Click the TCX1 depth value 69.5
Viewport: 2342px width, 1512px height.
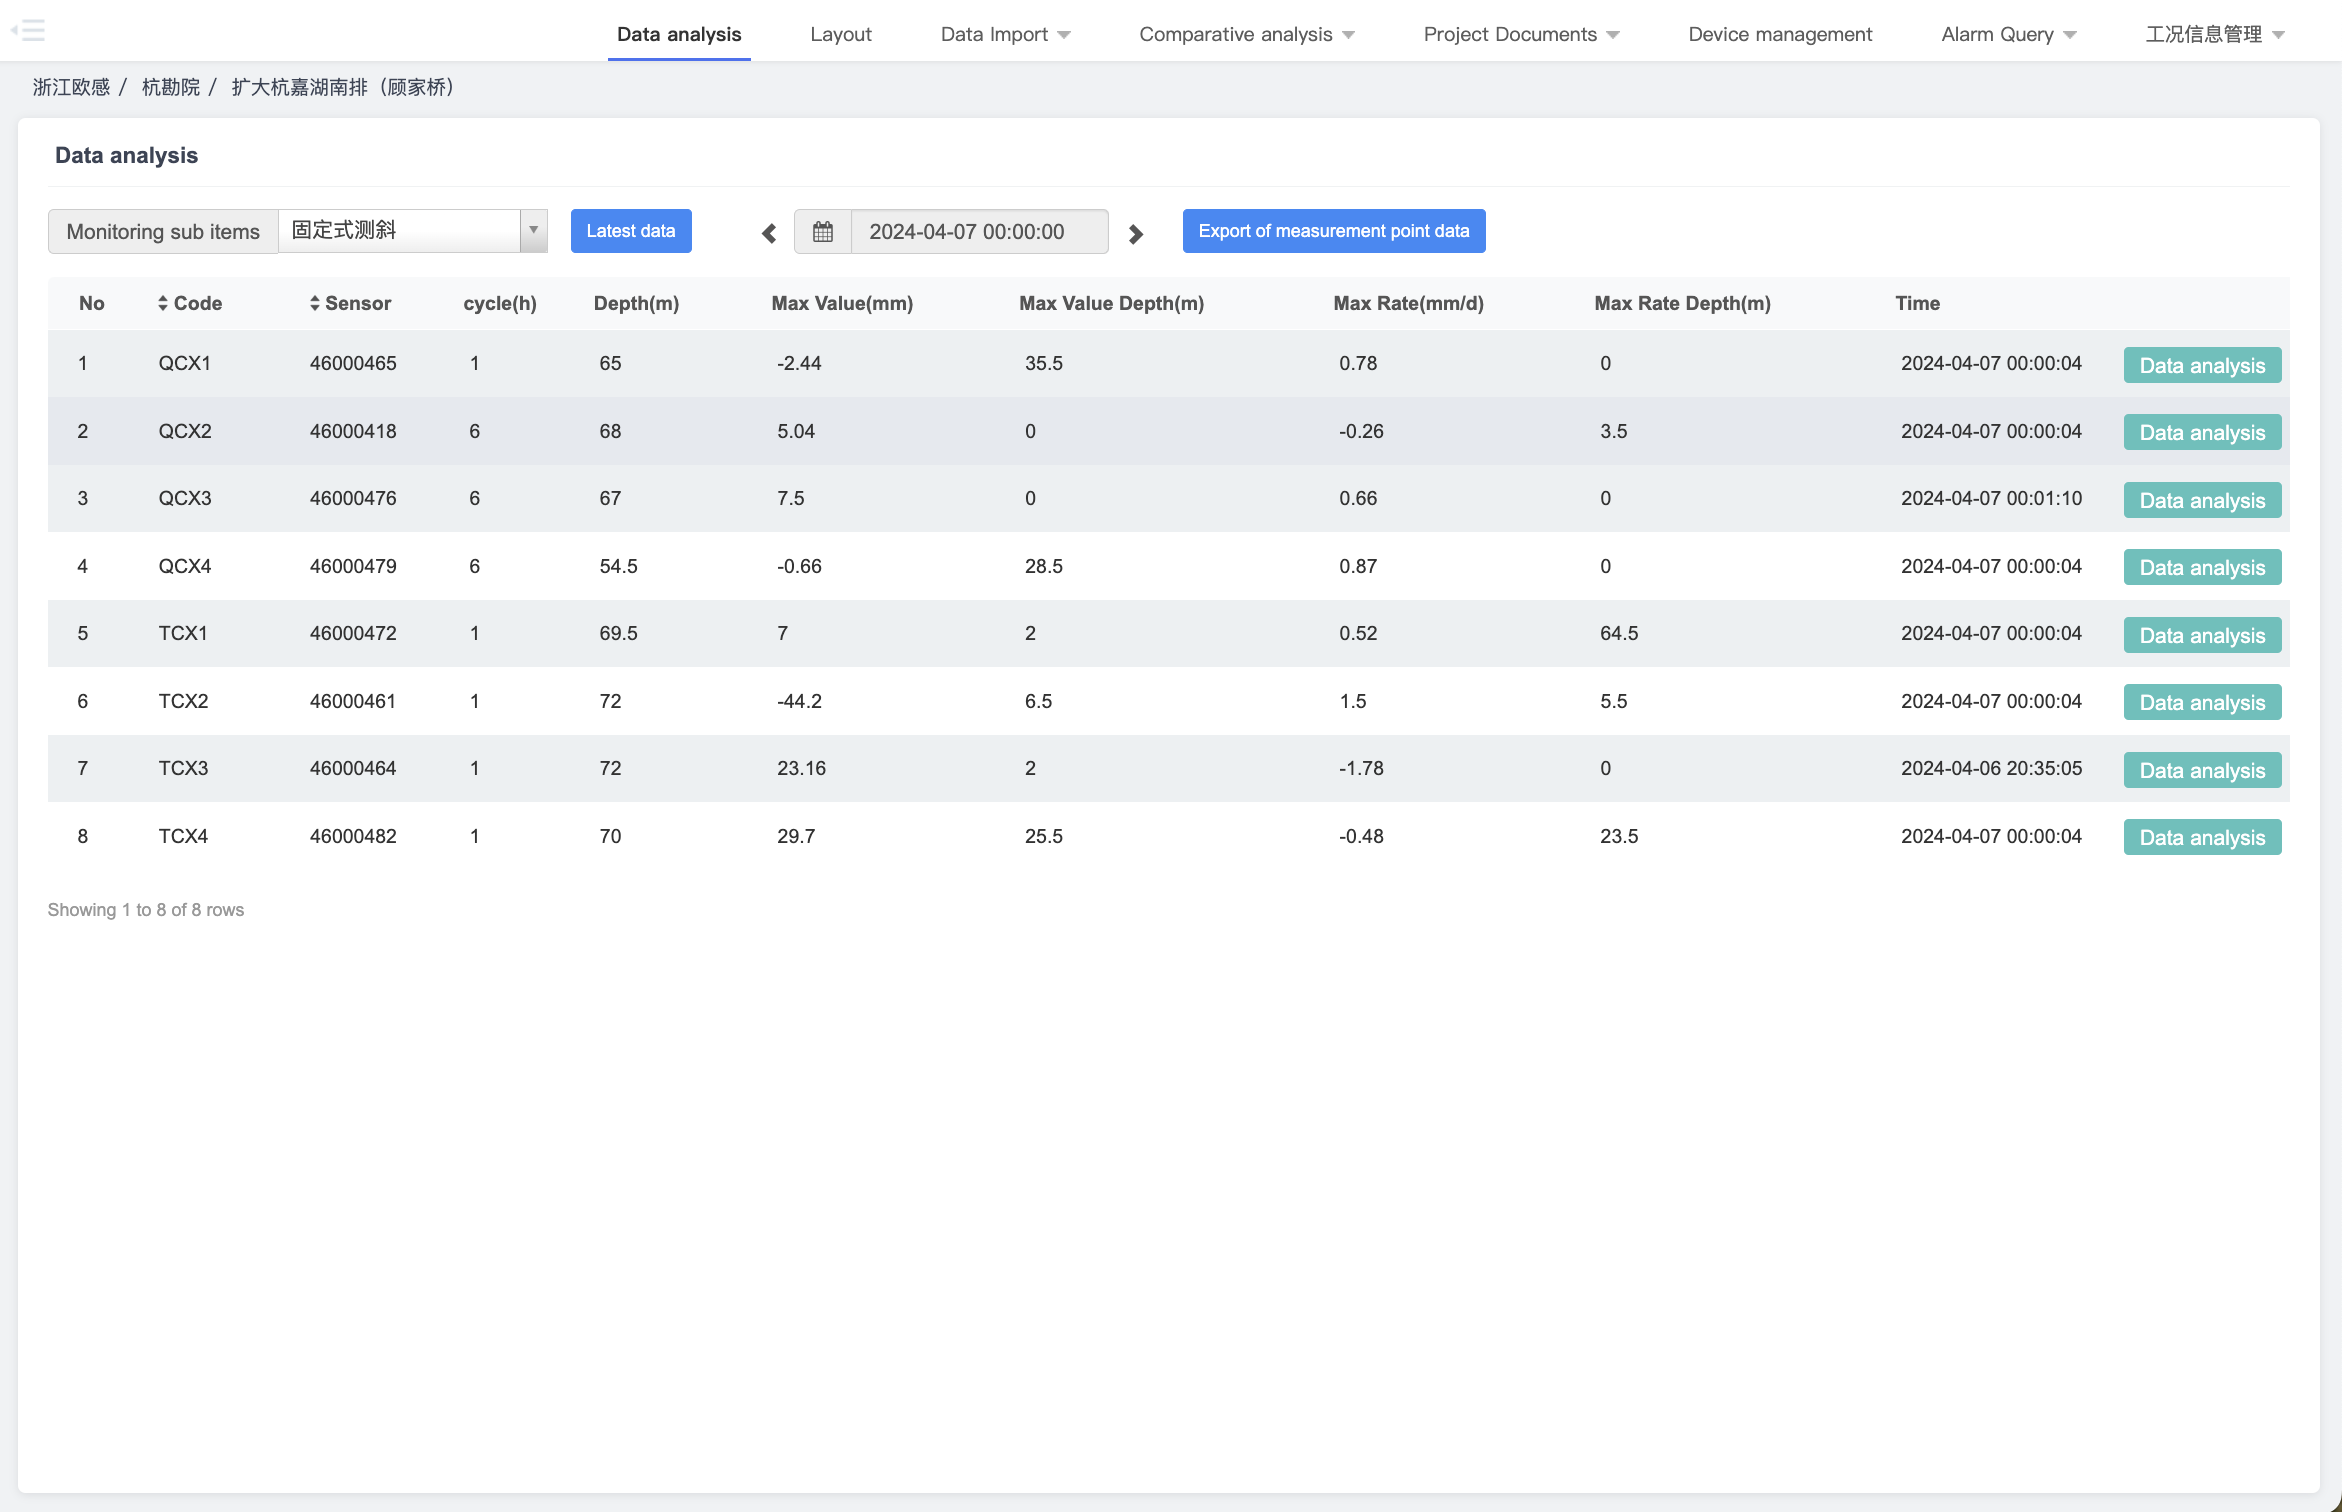618,633
